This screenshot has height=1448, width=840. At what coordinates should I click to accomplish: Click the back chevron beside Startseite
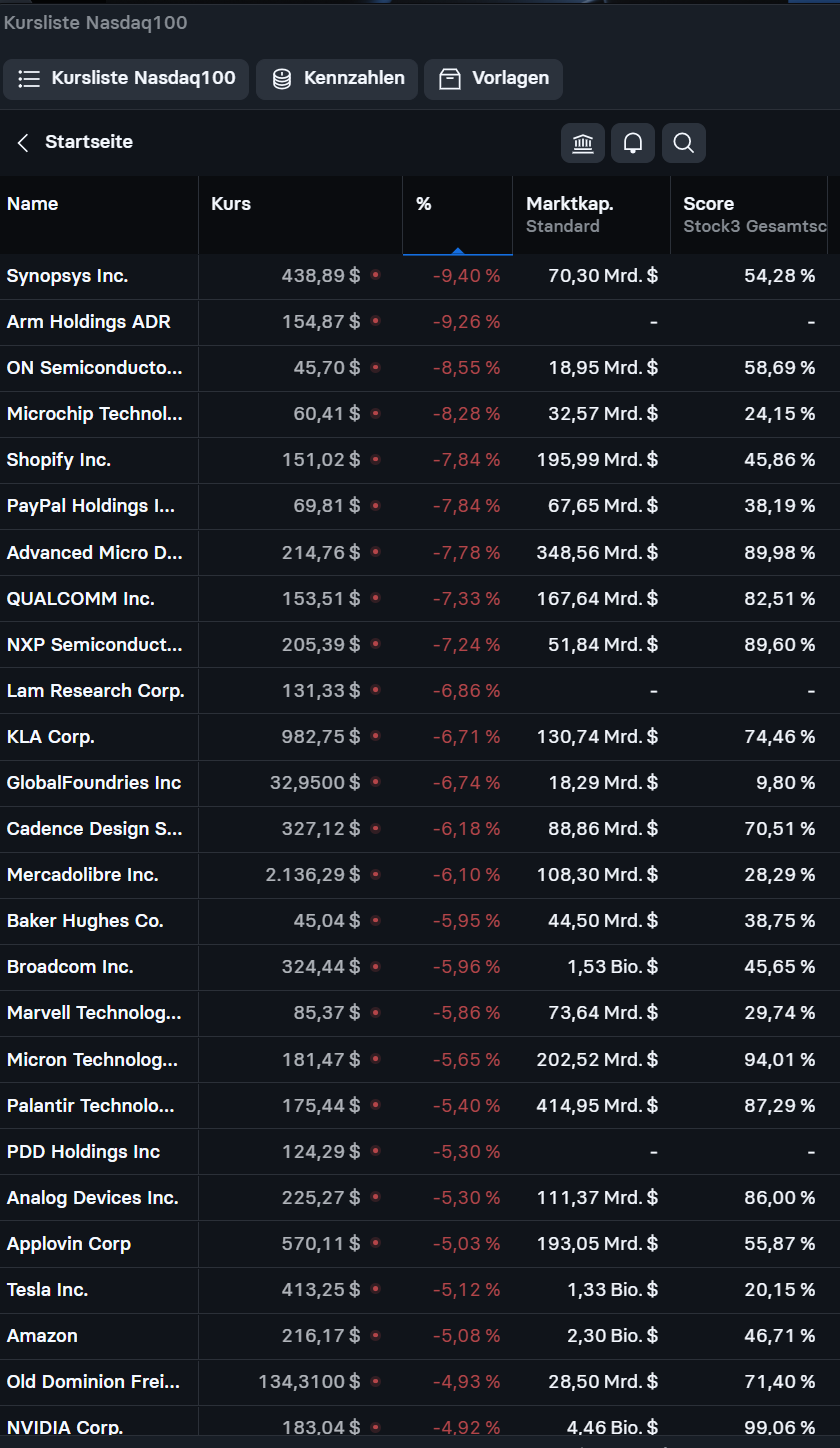pyautogui.click(x=23, y=143)
